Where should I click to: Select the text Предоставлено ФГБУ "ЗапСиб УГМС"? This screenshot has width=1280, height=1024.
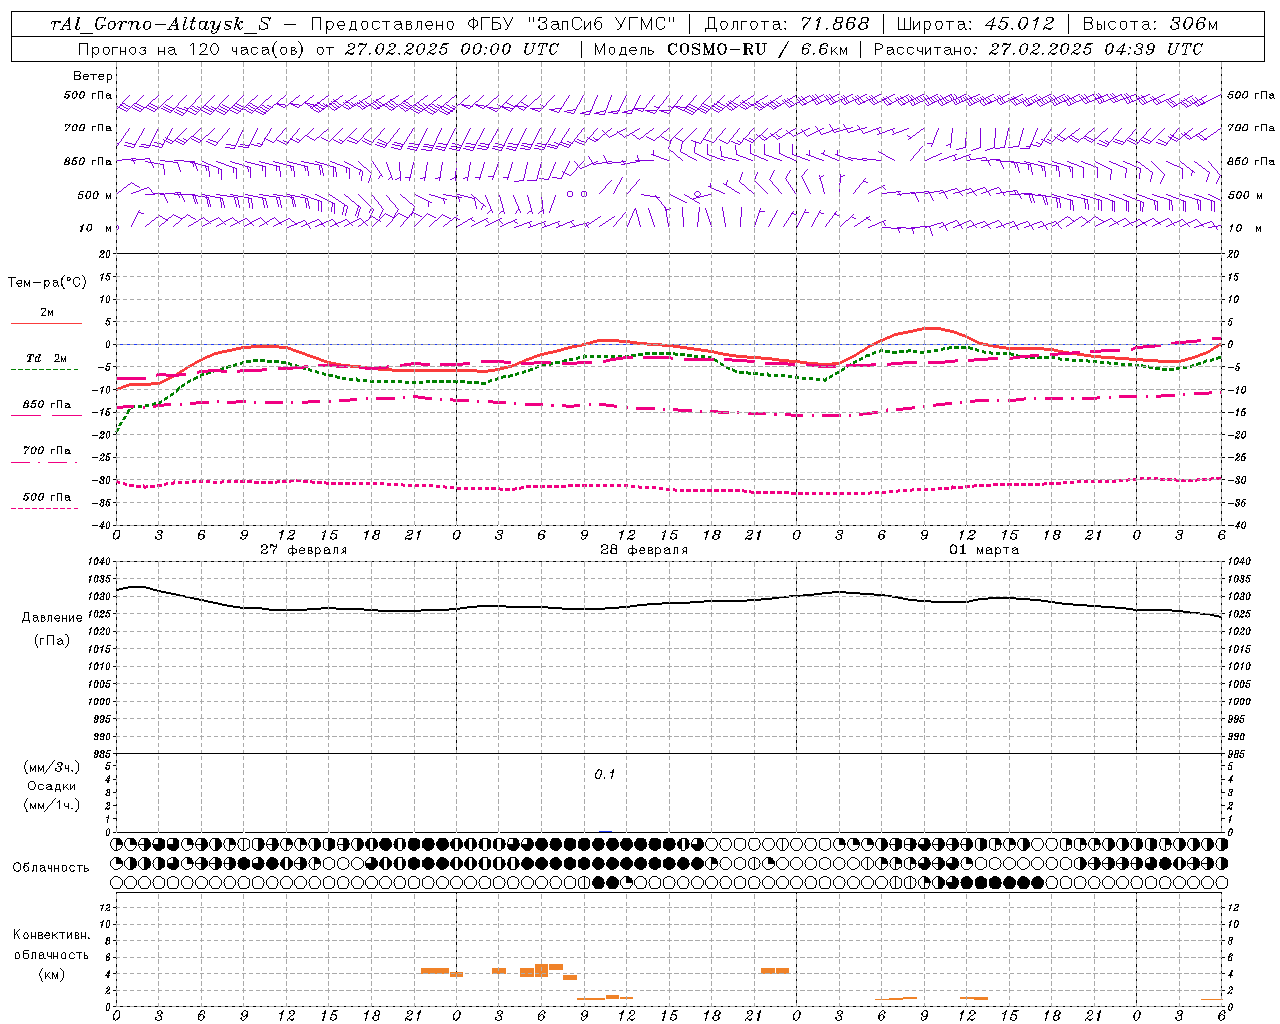point(494,25)
